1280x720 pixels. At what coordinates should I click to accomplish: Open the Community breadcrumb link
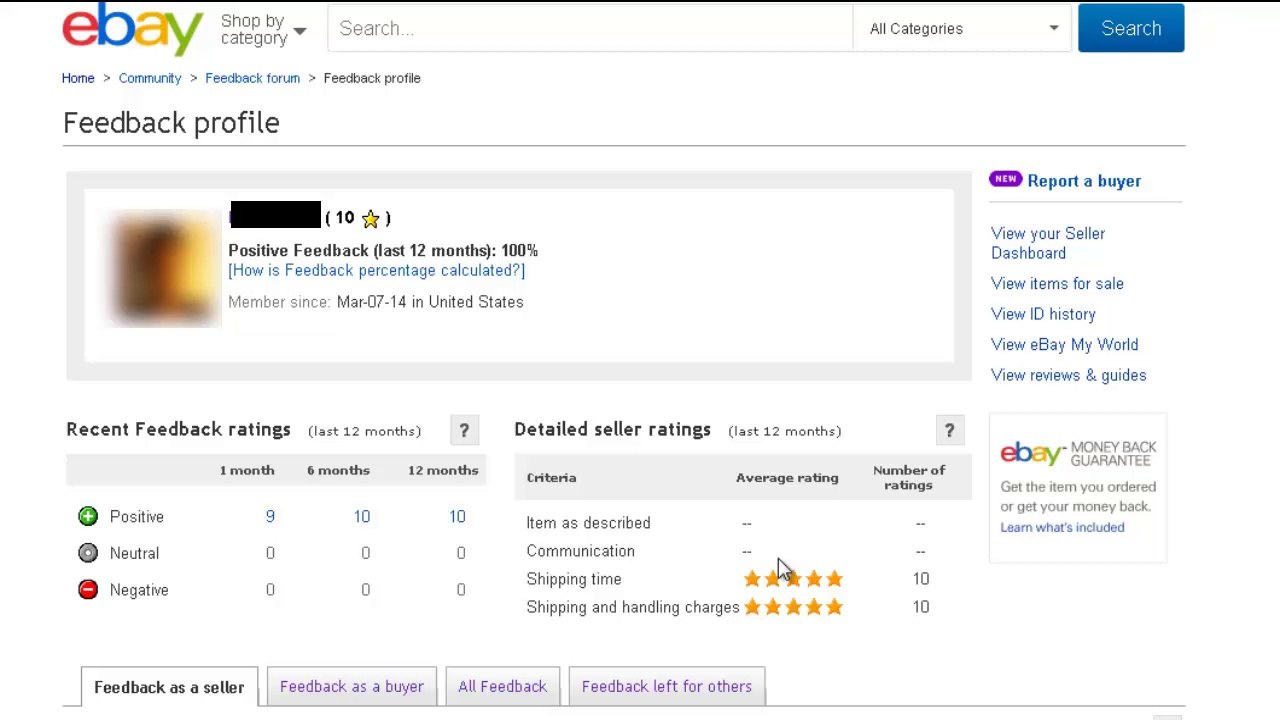(150, 78)
